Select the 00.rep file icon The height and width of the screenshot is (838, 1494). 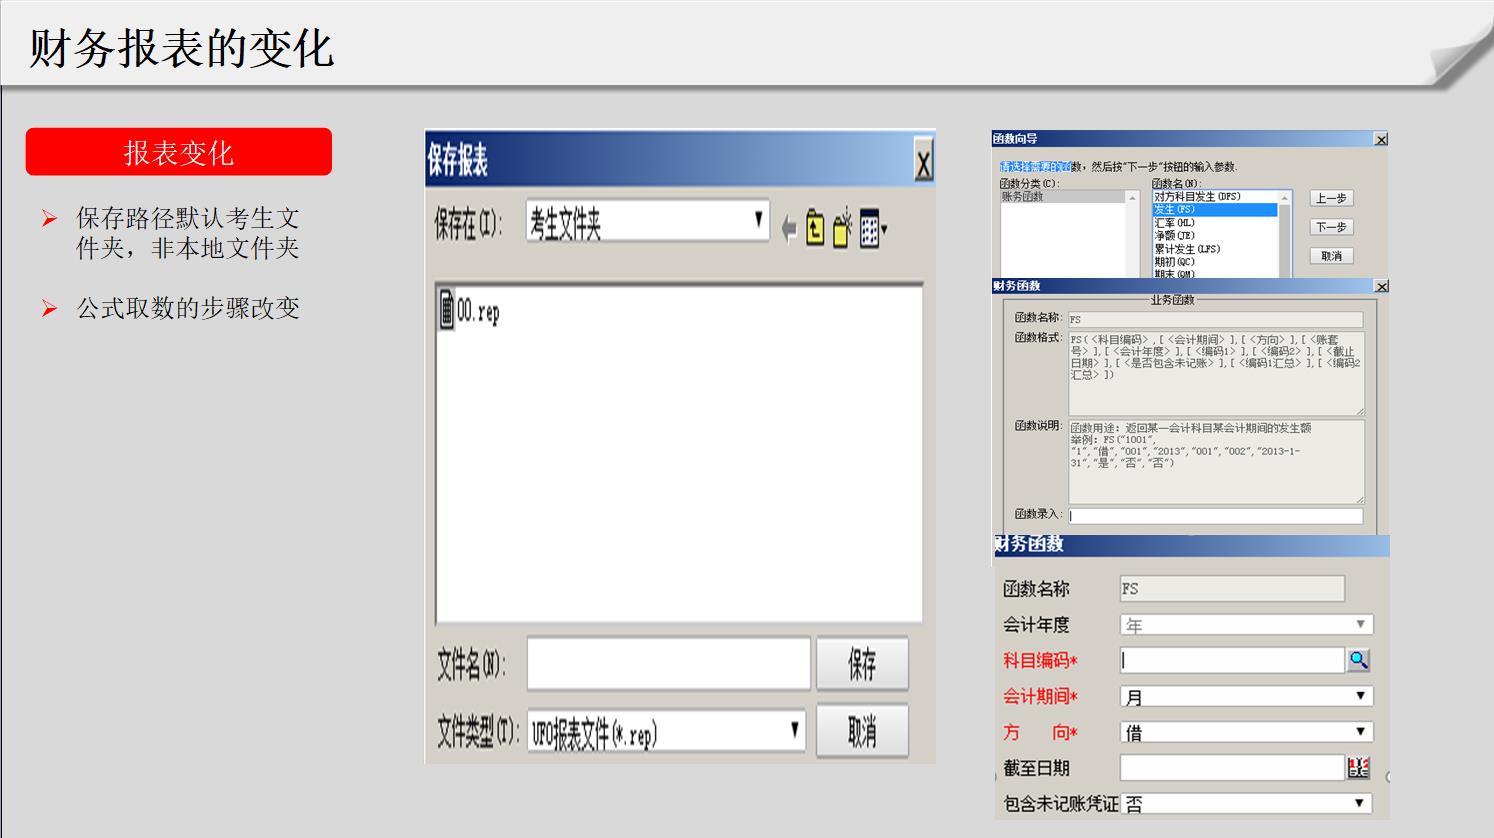pyautogui.click(x=446, y=309)
